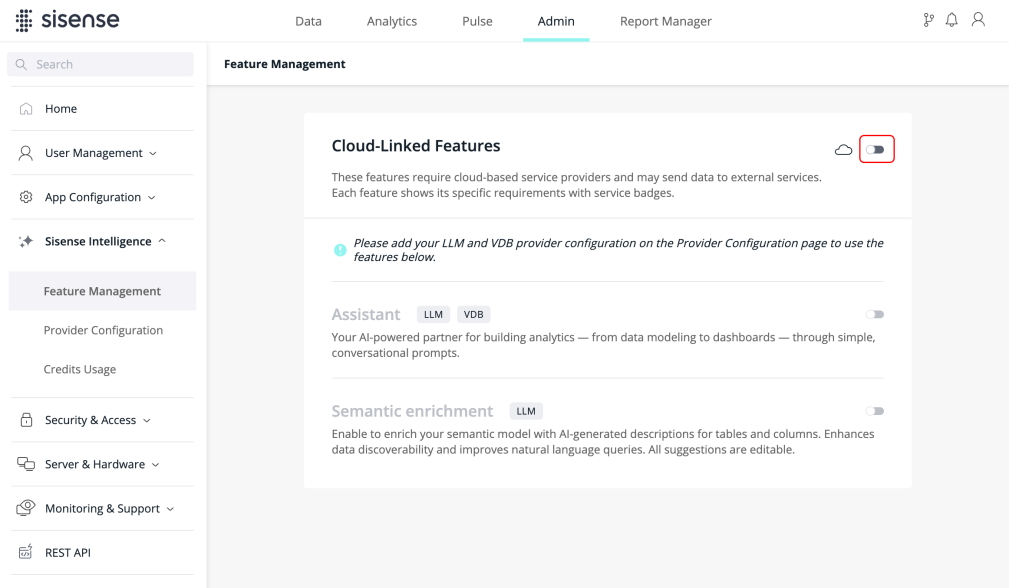Toggle the Assistant feature switch
The width and height of the screenshot is (1009, 588).
tap(875, 315)
